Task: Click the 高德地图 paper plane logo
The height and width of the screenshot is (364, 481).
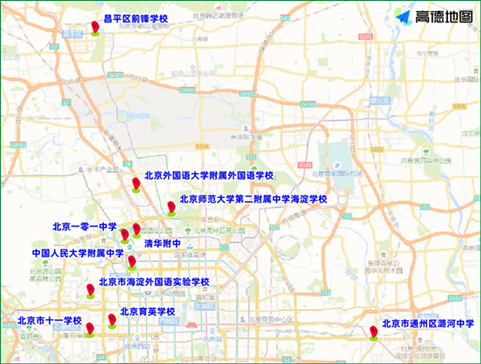Action: [x=403, y=17]
